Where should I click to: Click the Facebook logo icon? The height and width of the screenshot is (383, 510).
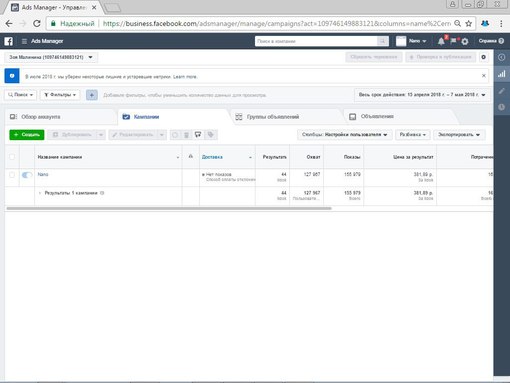pos(9,41)
